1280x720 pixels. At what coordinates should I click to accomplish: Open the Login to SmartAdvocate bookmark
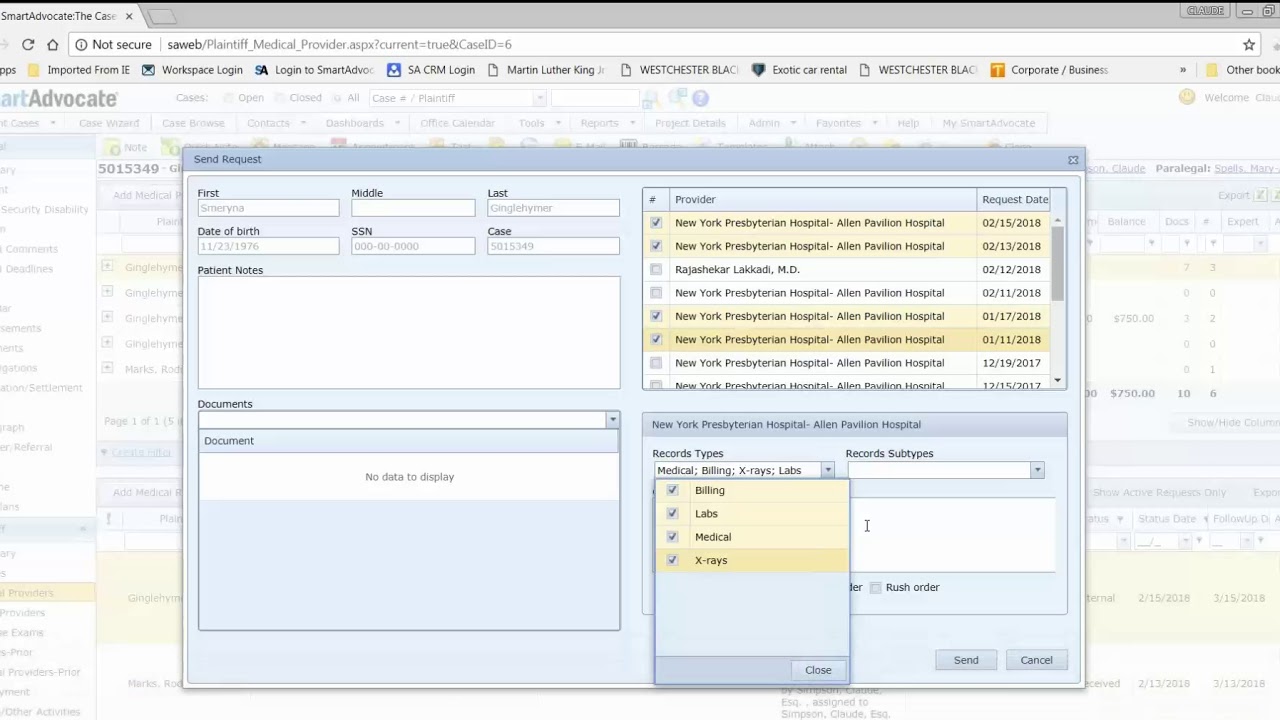[x=314, y=70]
